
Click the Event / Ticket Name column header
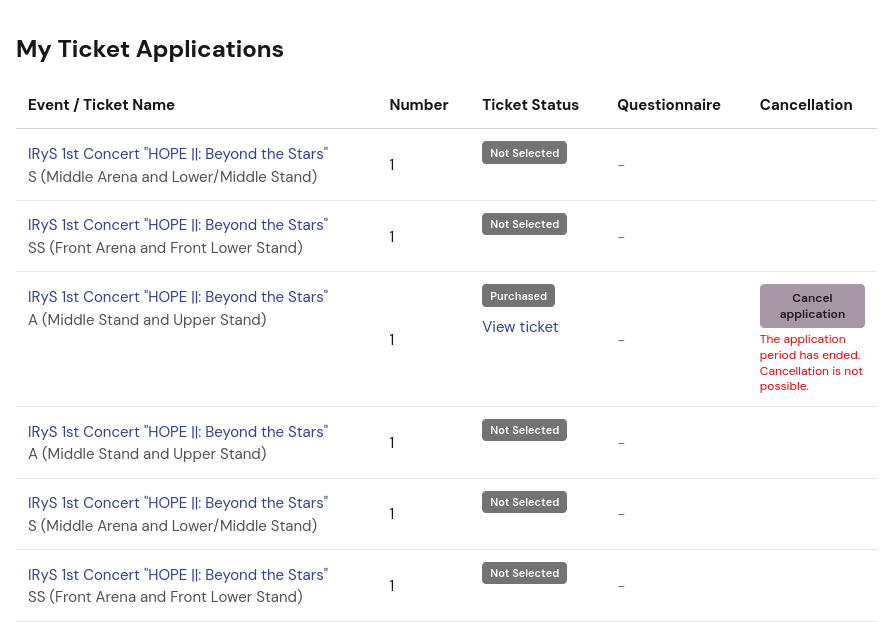point(101,105)
